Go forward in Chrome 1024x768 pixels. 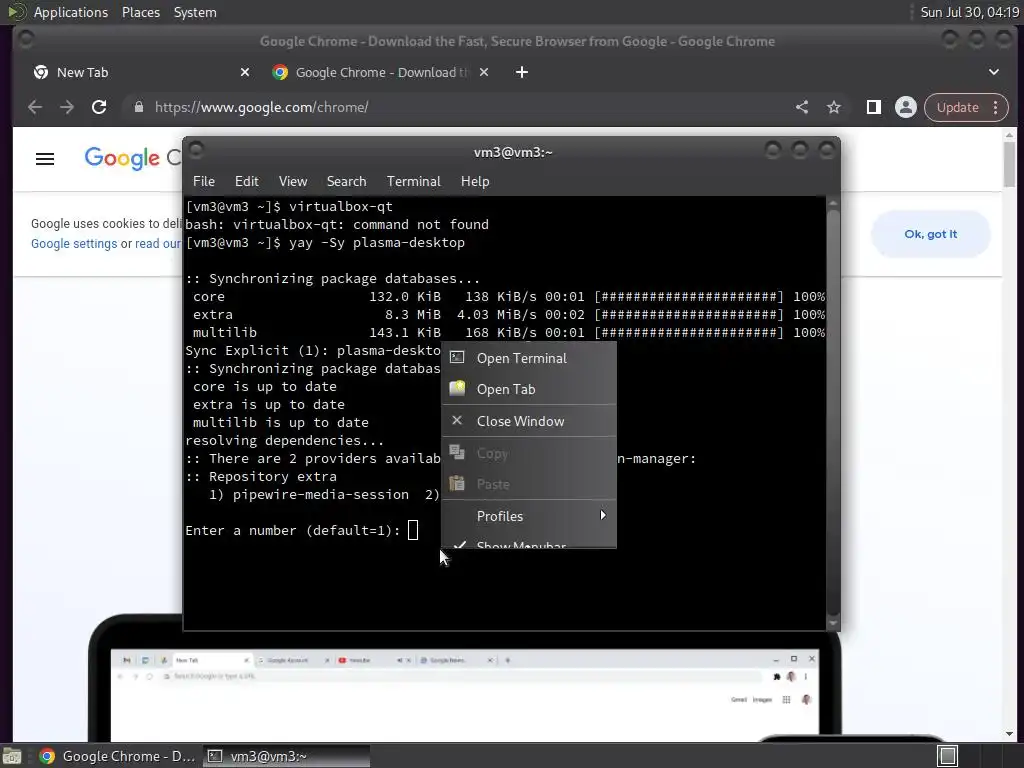[67, 107]
